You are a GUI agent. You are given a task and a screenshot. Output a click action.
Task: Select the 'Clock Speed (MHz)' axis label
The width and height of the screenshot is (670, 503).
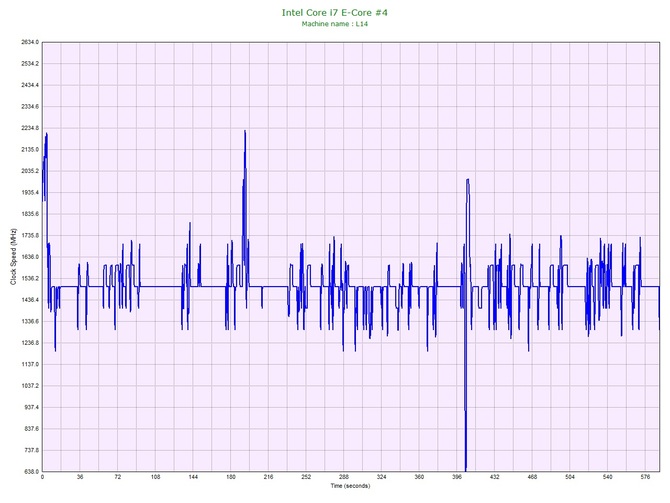(x=13, y=257)
